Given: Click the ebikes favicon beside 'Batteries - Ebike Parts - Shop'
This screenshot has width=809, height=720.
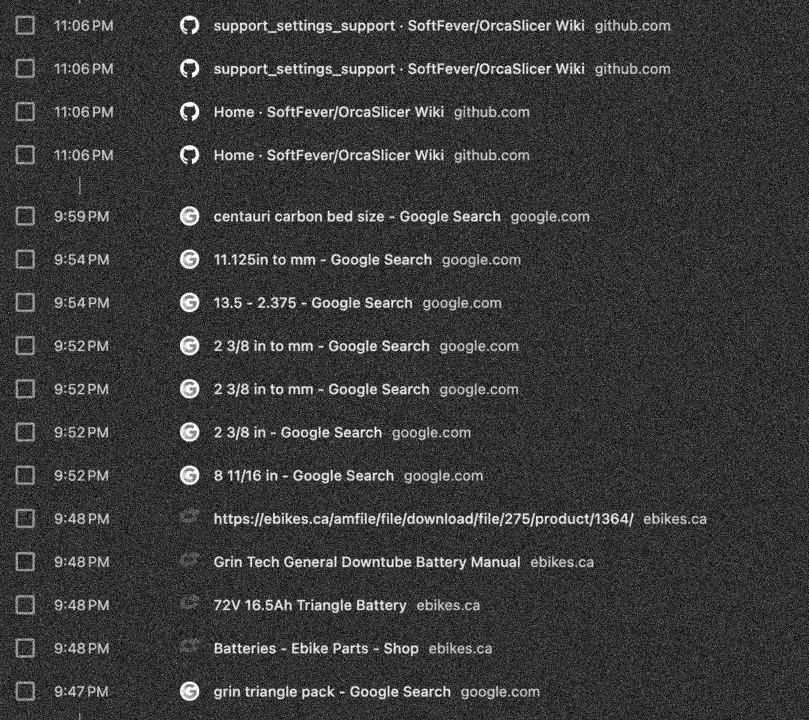Looking at the screenshot, I should [189, 646].
